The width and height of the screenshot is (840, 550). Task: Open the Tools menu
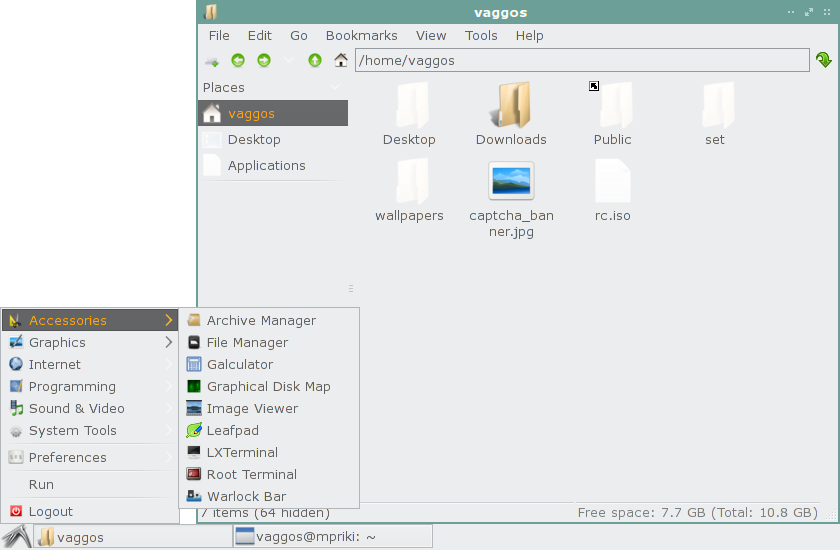[x=481, y=35]
